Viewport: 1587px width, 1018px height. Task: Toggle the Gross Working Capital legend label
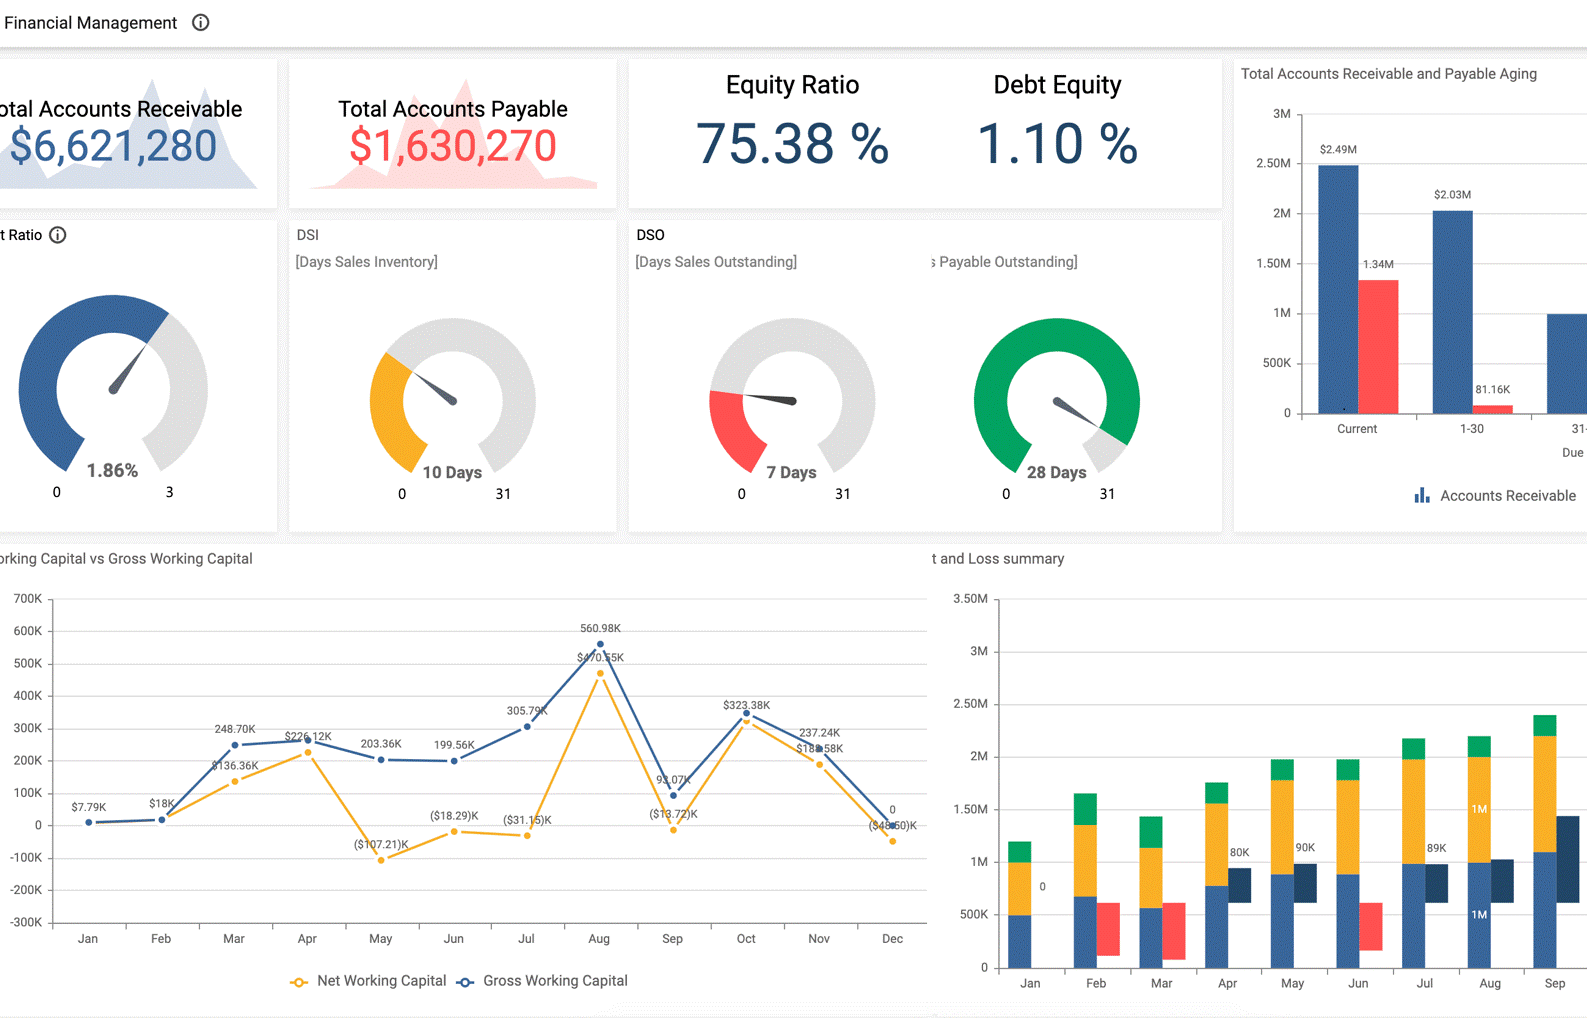(555, 981)
